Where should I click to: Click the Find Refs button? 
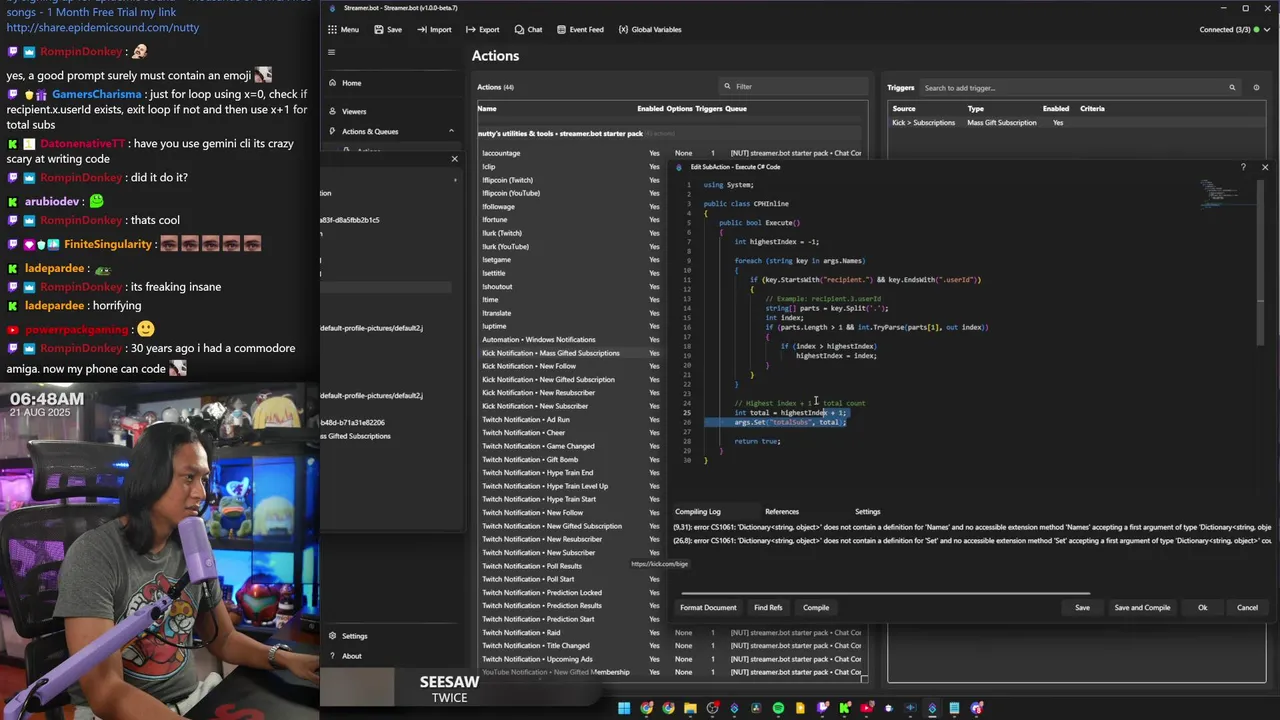768,608
